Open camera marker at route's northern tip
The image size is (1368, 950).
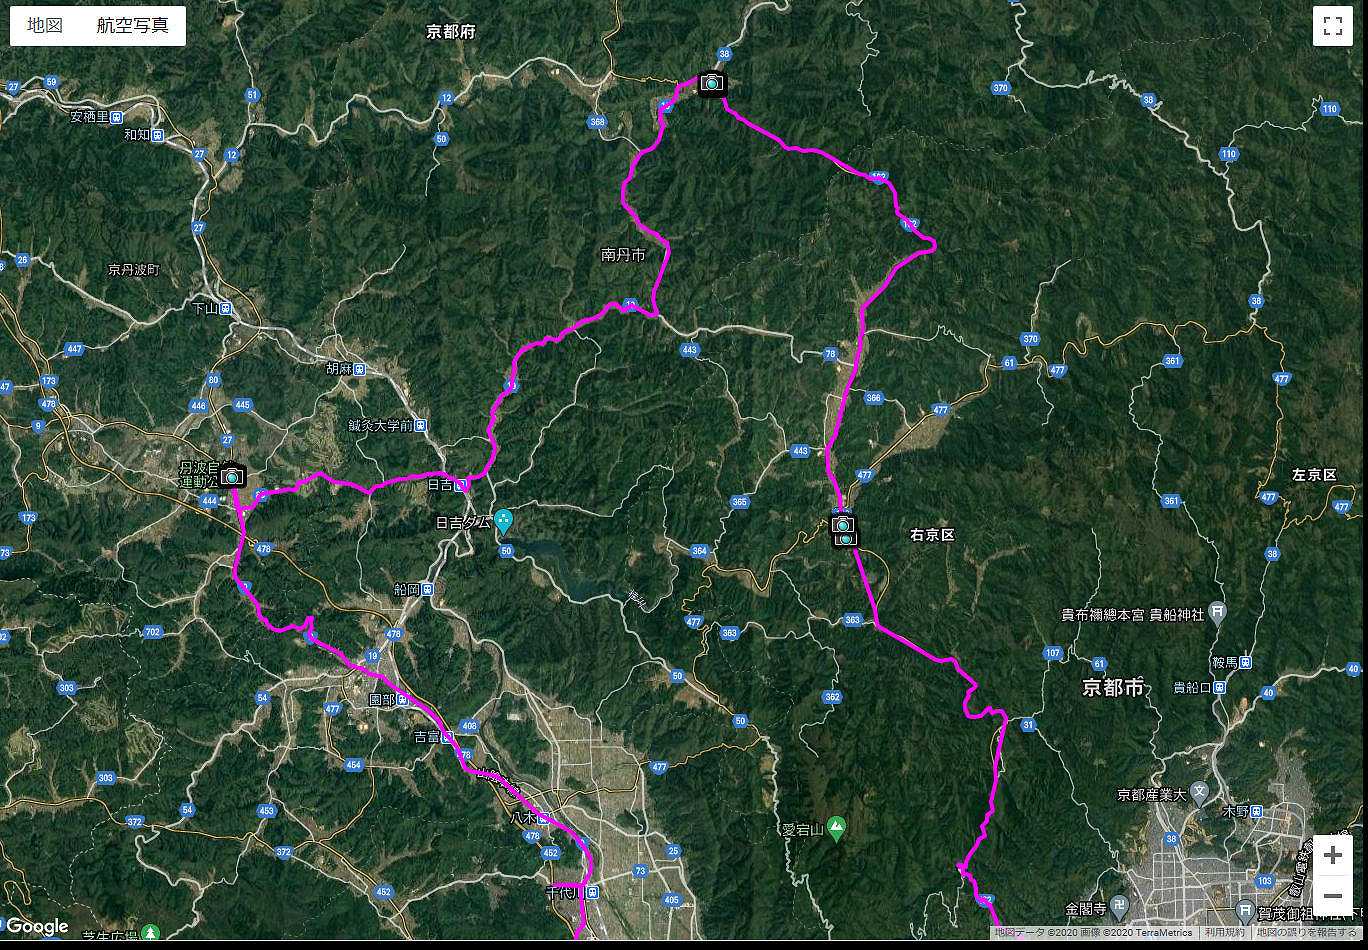pyautogui.click(x=712, y=83)
